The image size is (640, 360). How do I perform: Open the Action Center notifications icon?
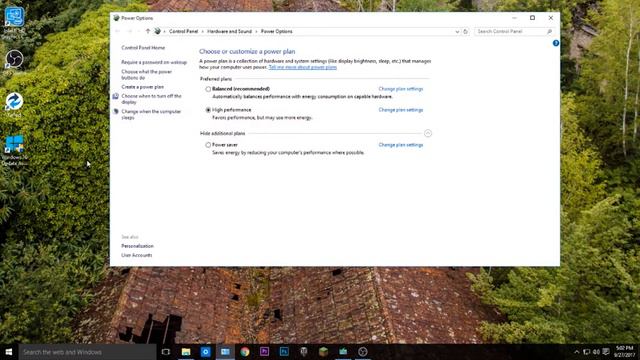click(x=606, y=351)
